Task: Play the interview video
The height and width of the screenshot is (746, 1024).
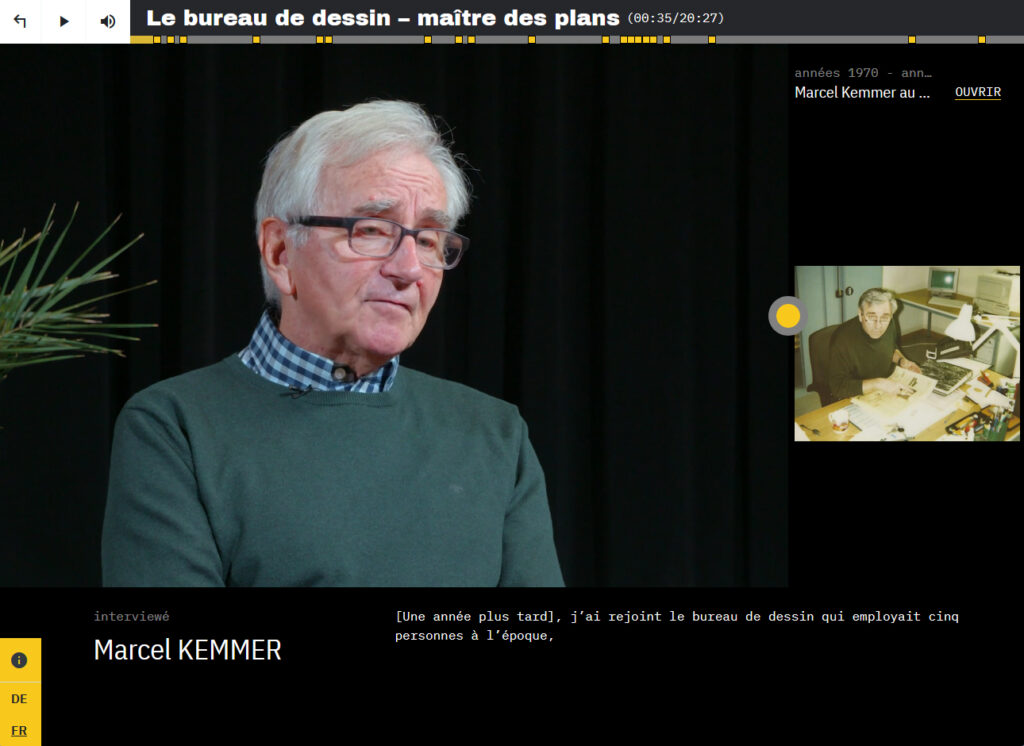Action: pyautogui.click(x=64, y=21)
